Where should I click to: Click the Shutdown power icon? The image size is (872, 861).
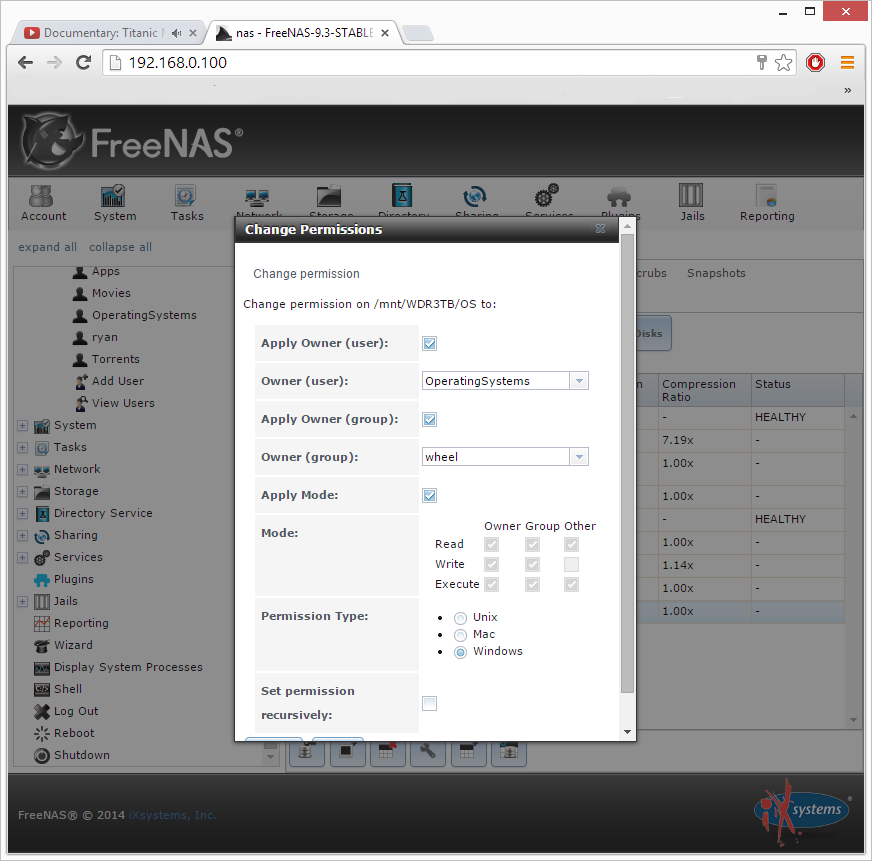tap(42, 755)
